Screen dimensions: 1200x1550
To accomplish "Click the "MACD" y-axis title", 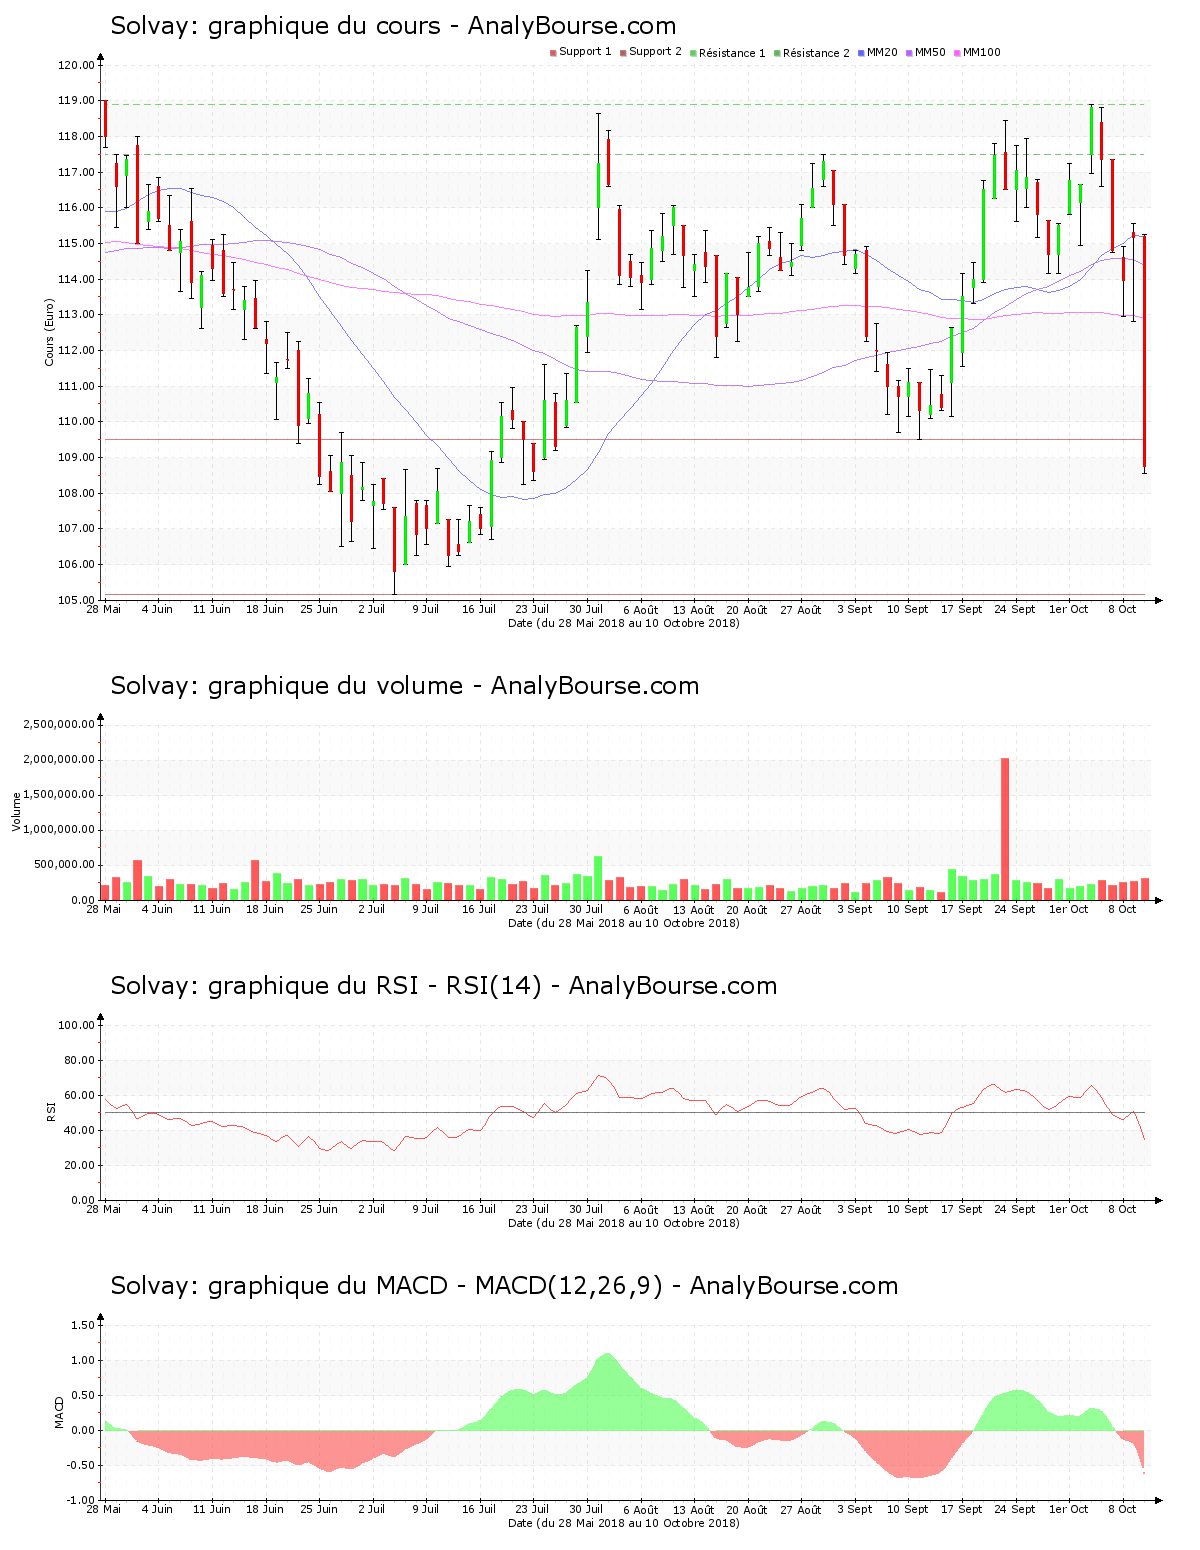I will (59, 1412).
